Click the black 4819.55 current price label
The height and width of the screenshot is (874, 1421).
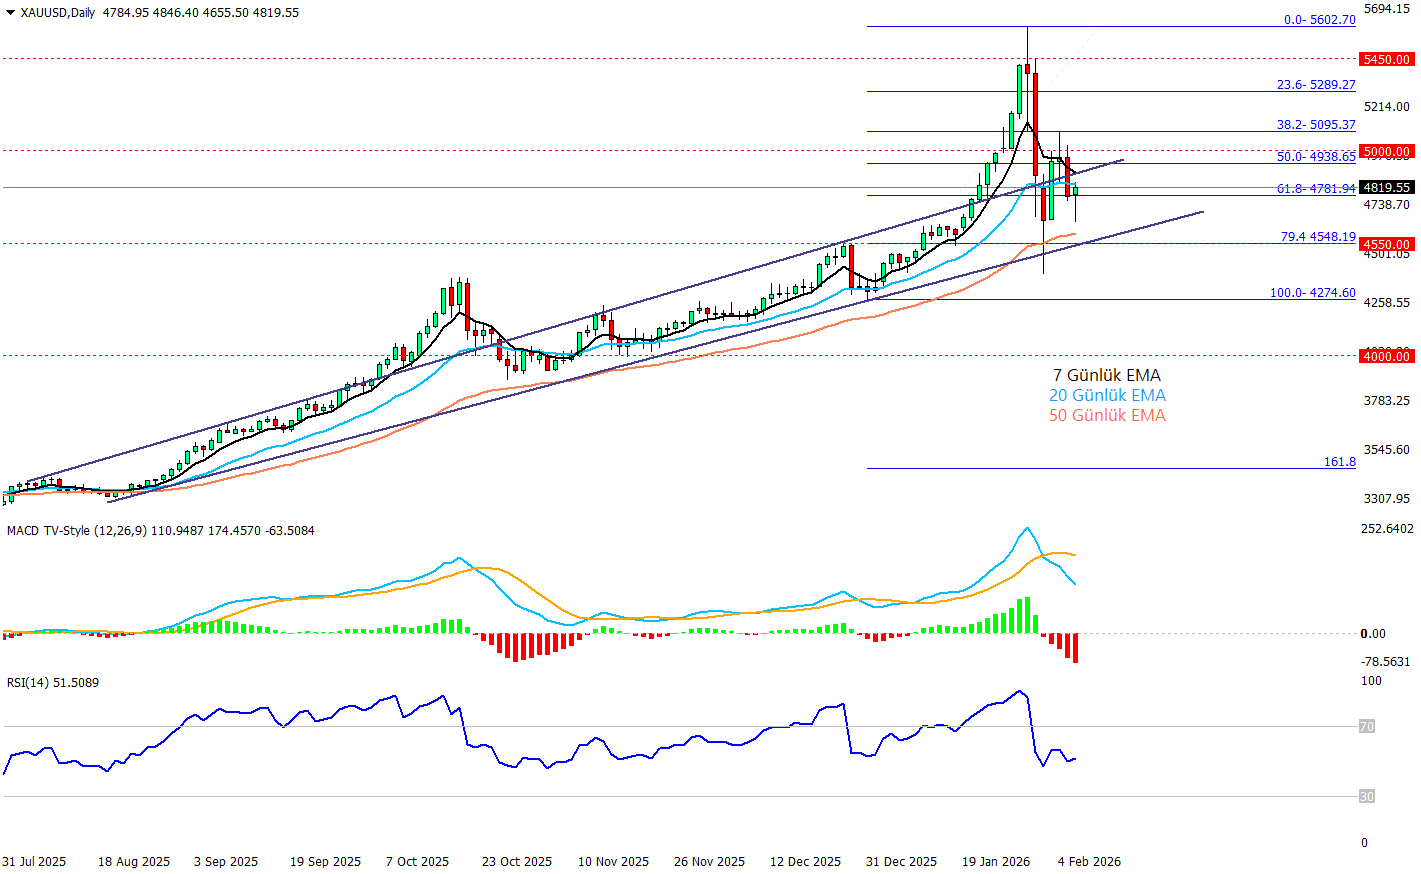point(1387,187)
